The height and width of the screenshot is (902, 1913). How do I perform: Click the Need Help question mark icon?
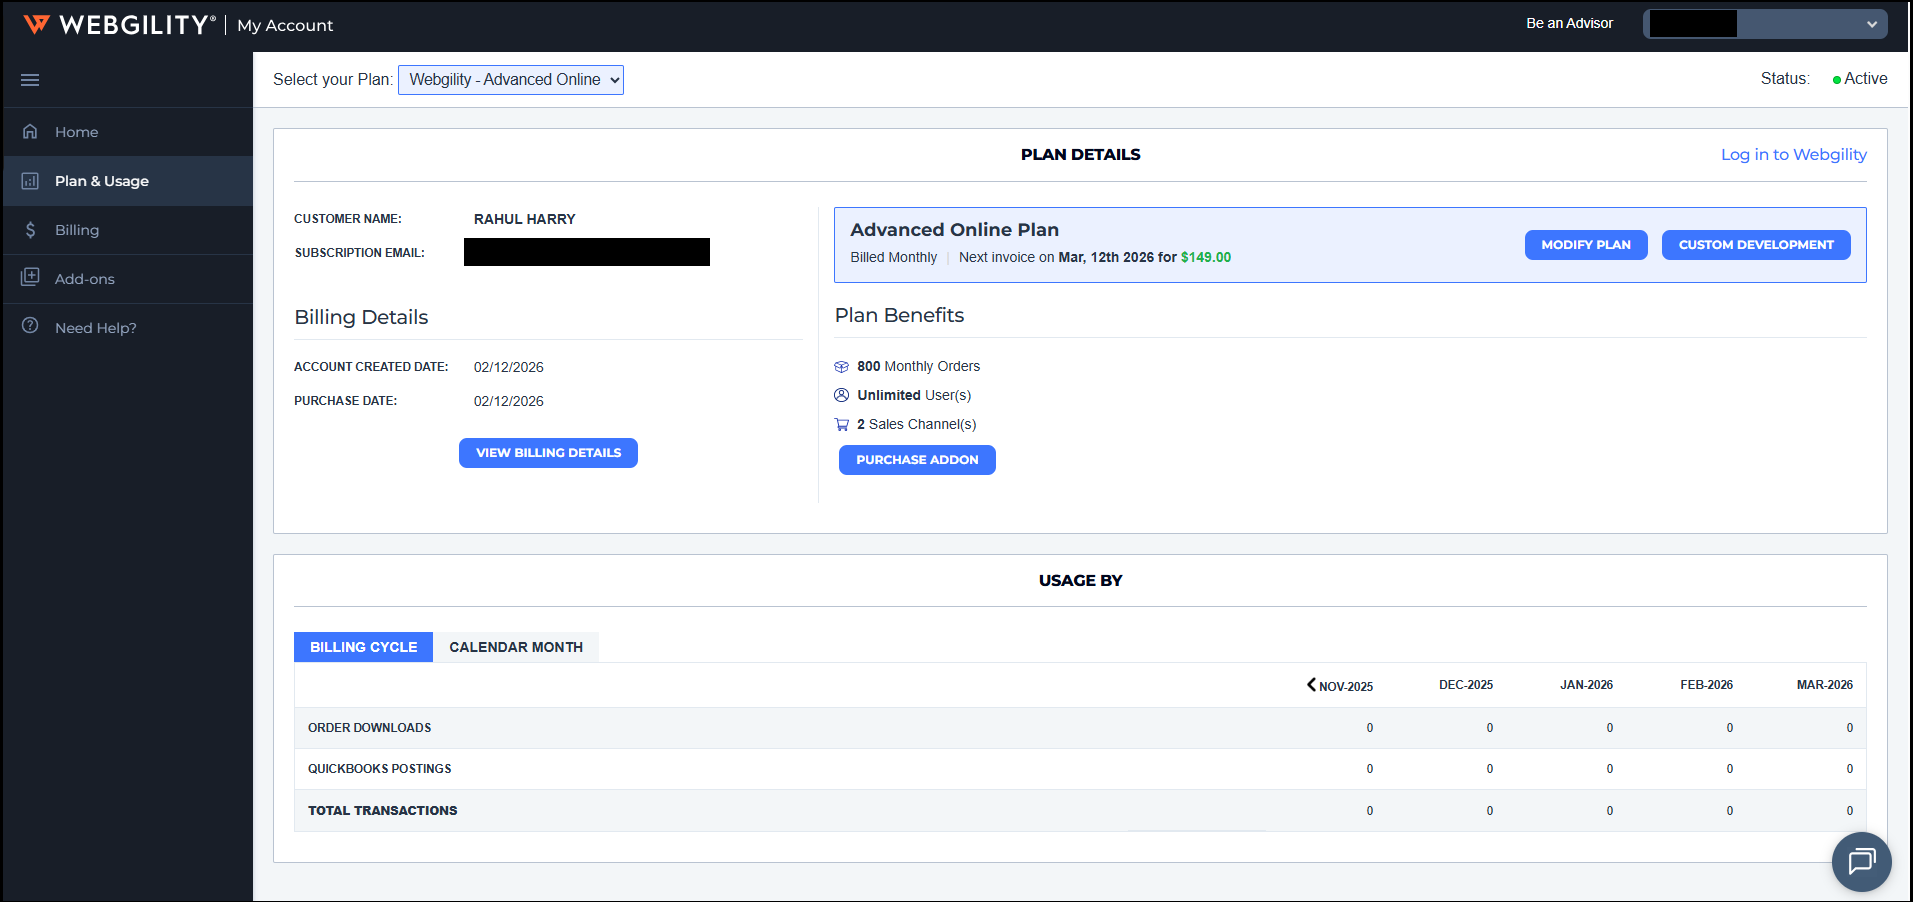click(x=30, y=326)
